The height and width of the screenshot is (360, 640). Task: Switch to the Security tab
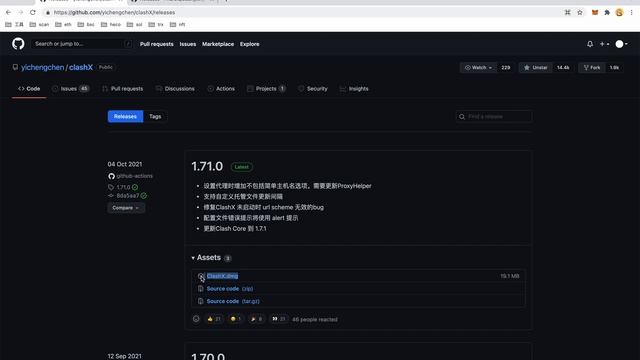(313, 89)
